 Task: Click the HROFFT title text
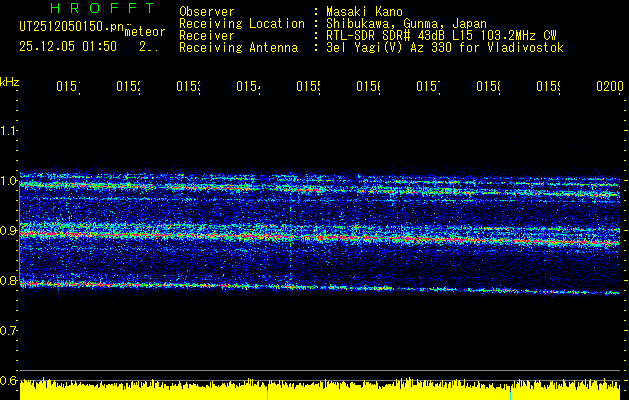(103, 8)
